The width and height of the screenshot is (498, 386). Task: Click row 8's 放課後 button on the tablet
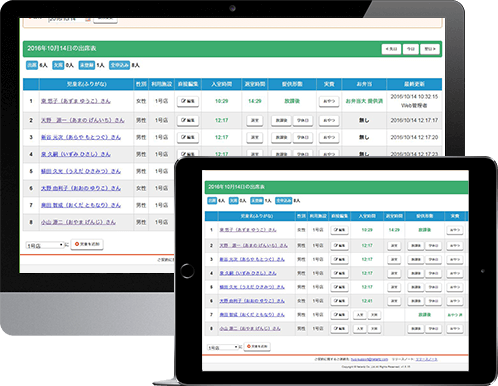[x=416, y=329]
